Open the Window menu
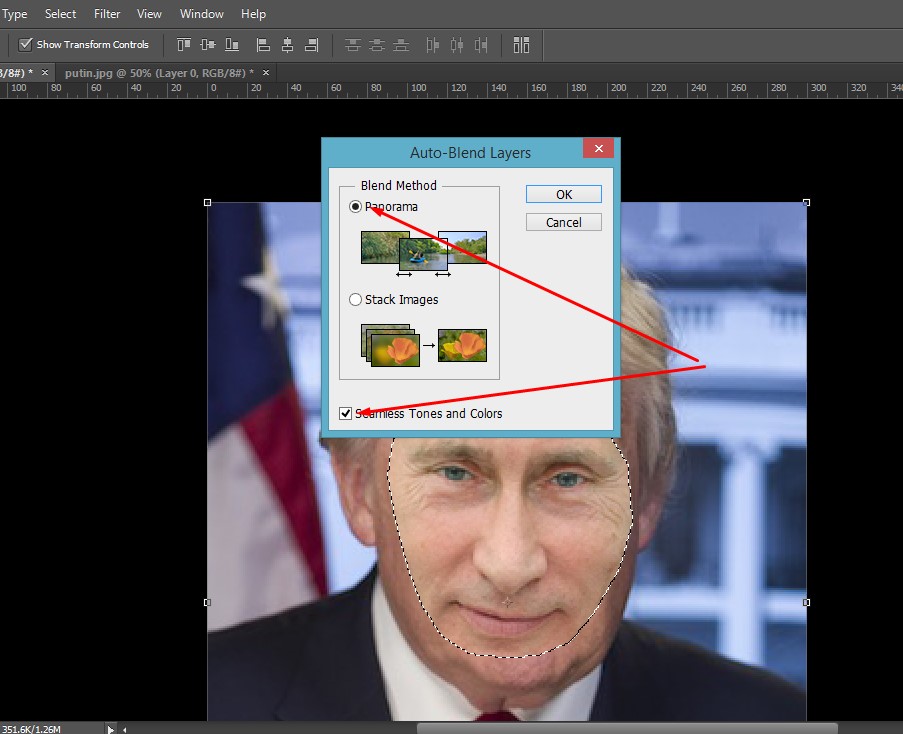The height and width of the screenshot is (734, 903). [202, 14]
